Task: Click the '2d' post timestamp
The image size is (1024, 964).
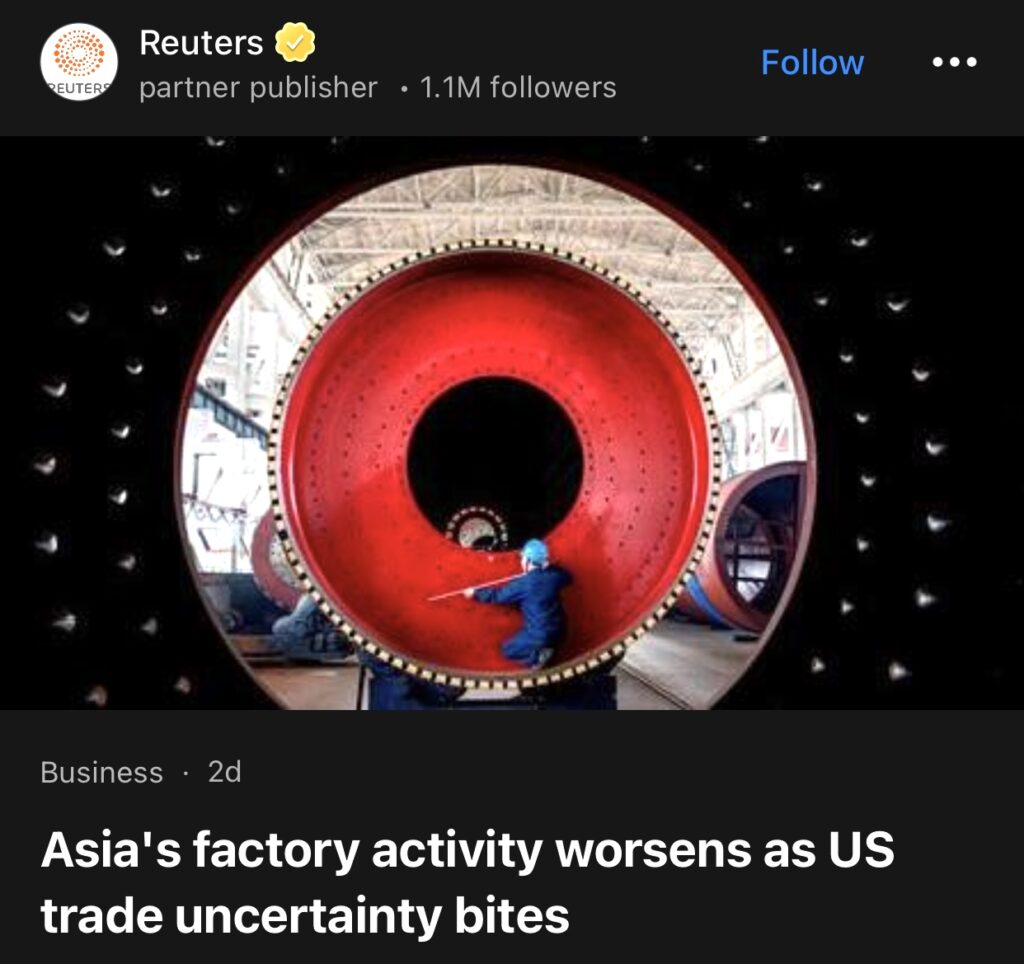Action: (x=225, y=772)
